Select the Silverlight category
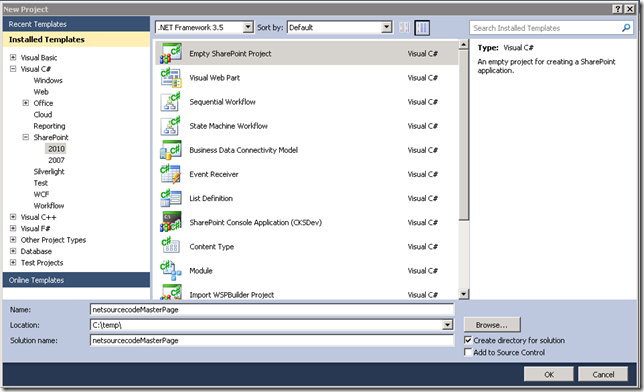 [x=49, y=171]
